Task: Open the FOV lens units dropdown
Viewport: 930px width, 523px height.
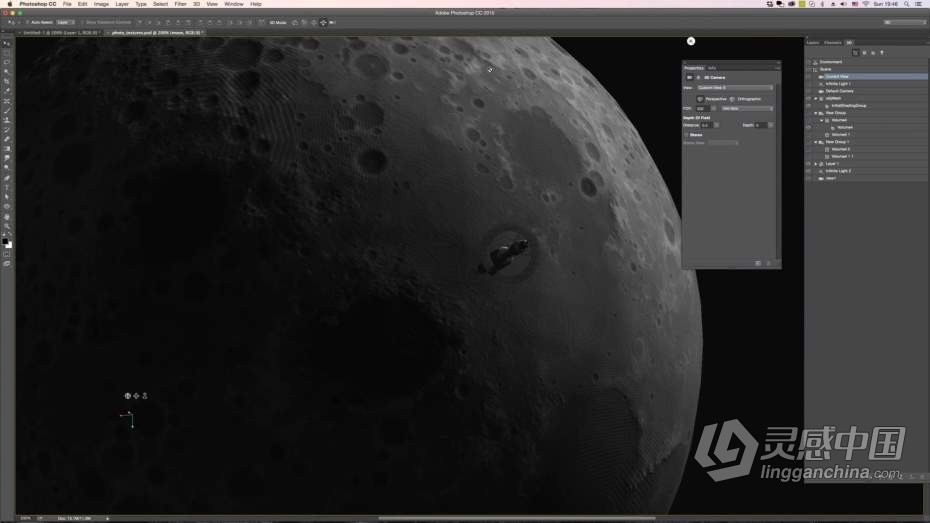Action: (x=747, y=109)
